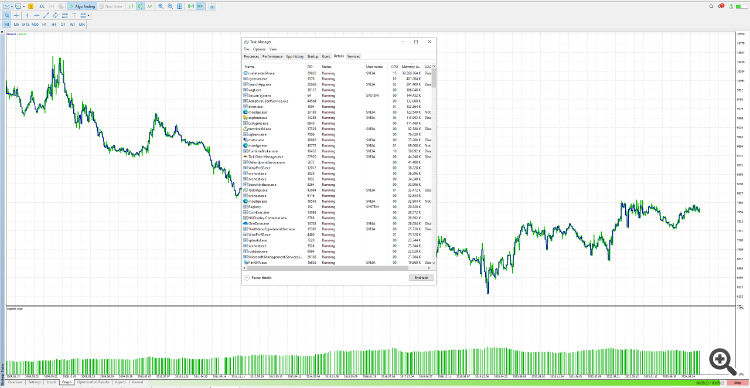
Task: Open Task Manager View menu
Action: pyautogui.click(x=273, y=49)
